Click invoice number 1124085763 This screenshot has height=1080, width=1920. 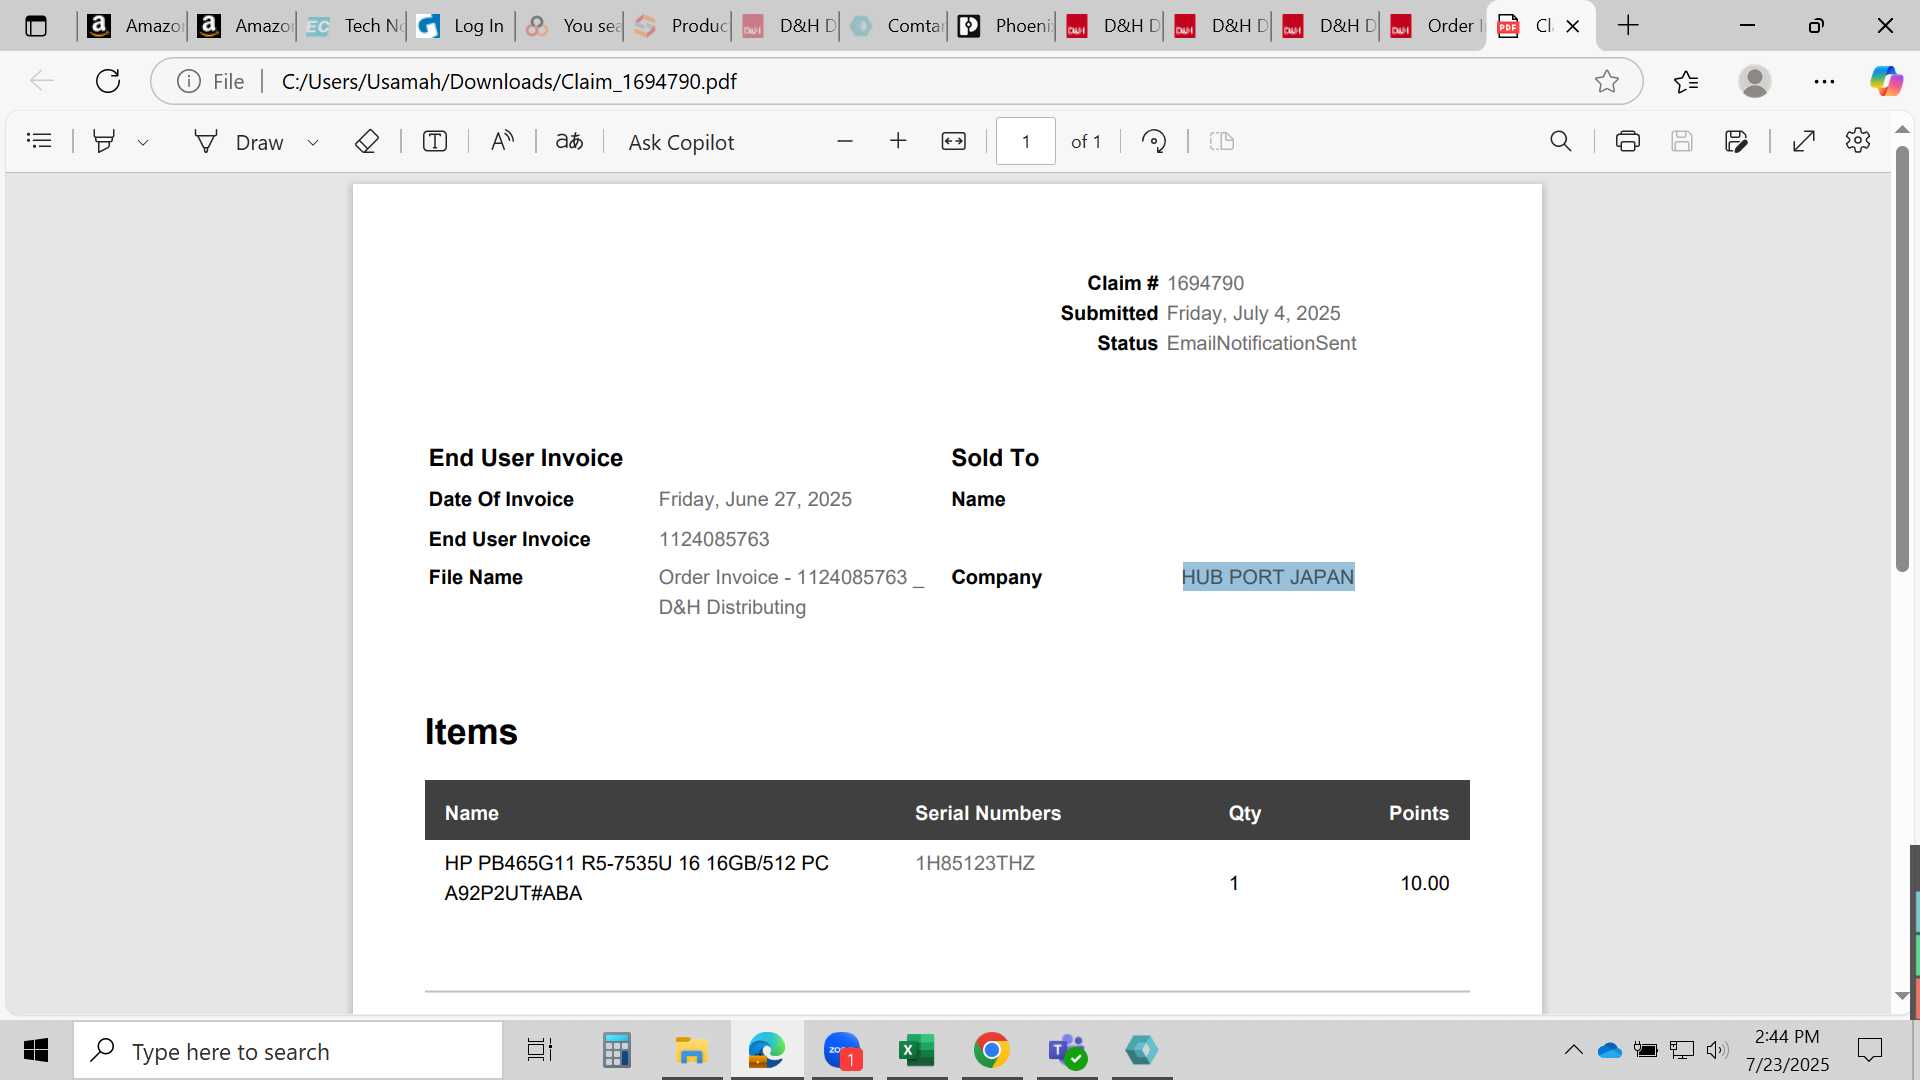pos(714,539)
